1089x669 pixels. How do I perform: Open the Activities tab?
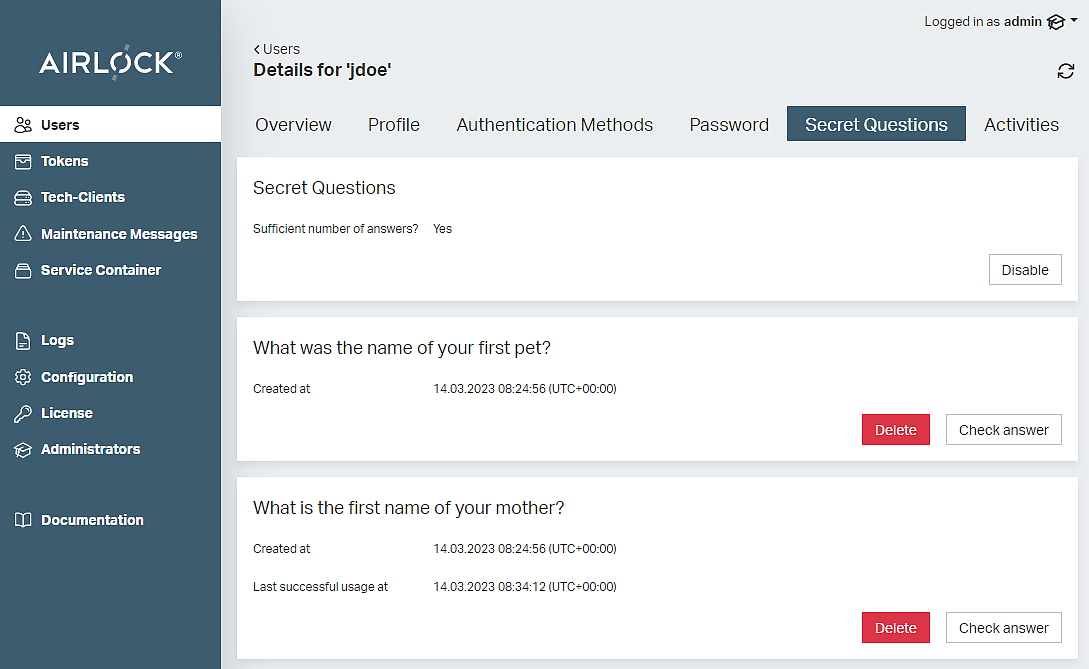pyautogui.click(x=1021, y=125)
